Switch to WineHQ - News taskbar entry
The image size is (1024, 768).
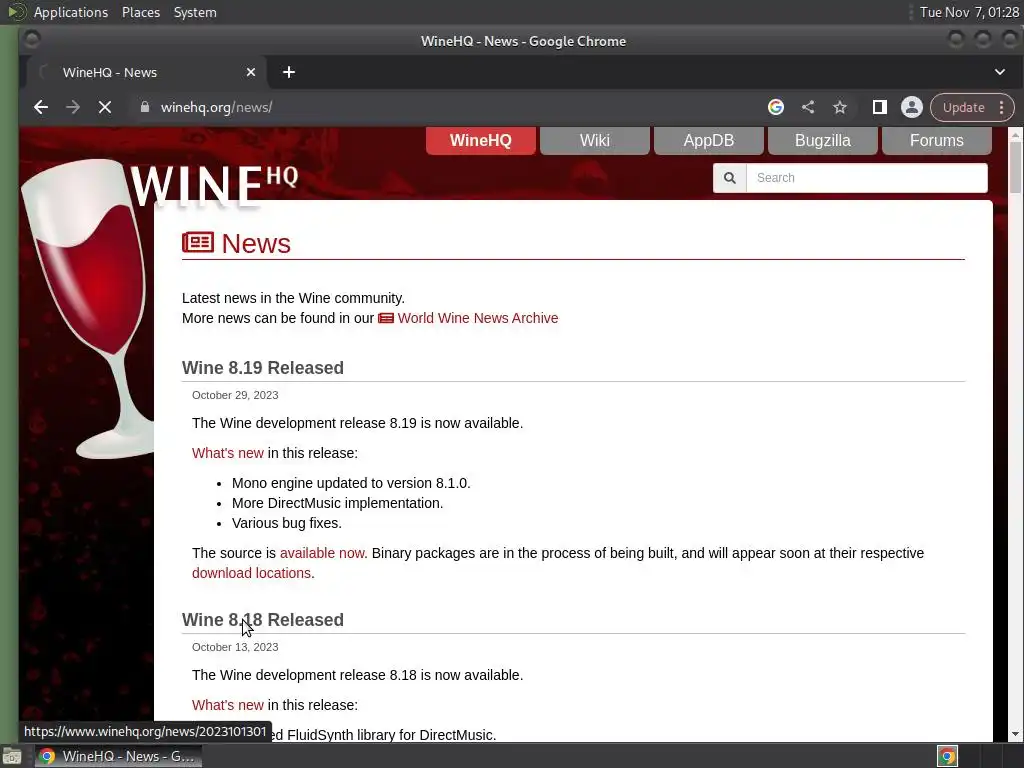click(118, 756)
